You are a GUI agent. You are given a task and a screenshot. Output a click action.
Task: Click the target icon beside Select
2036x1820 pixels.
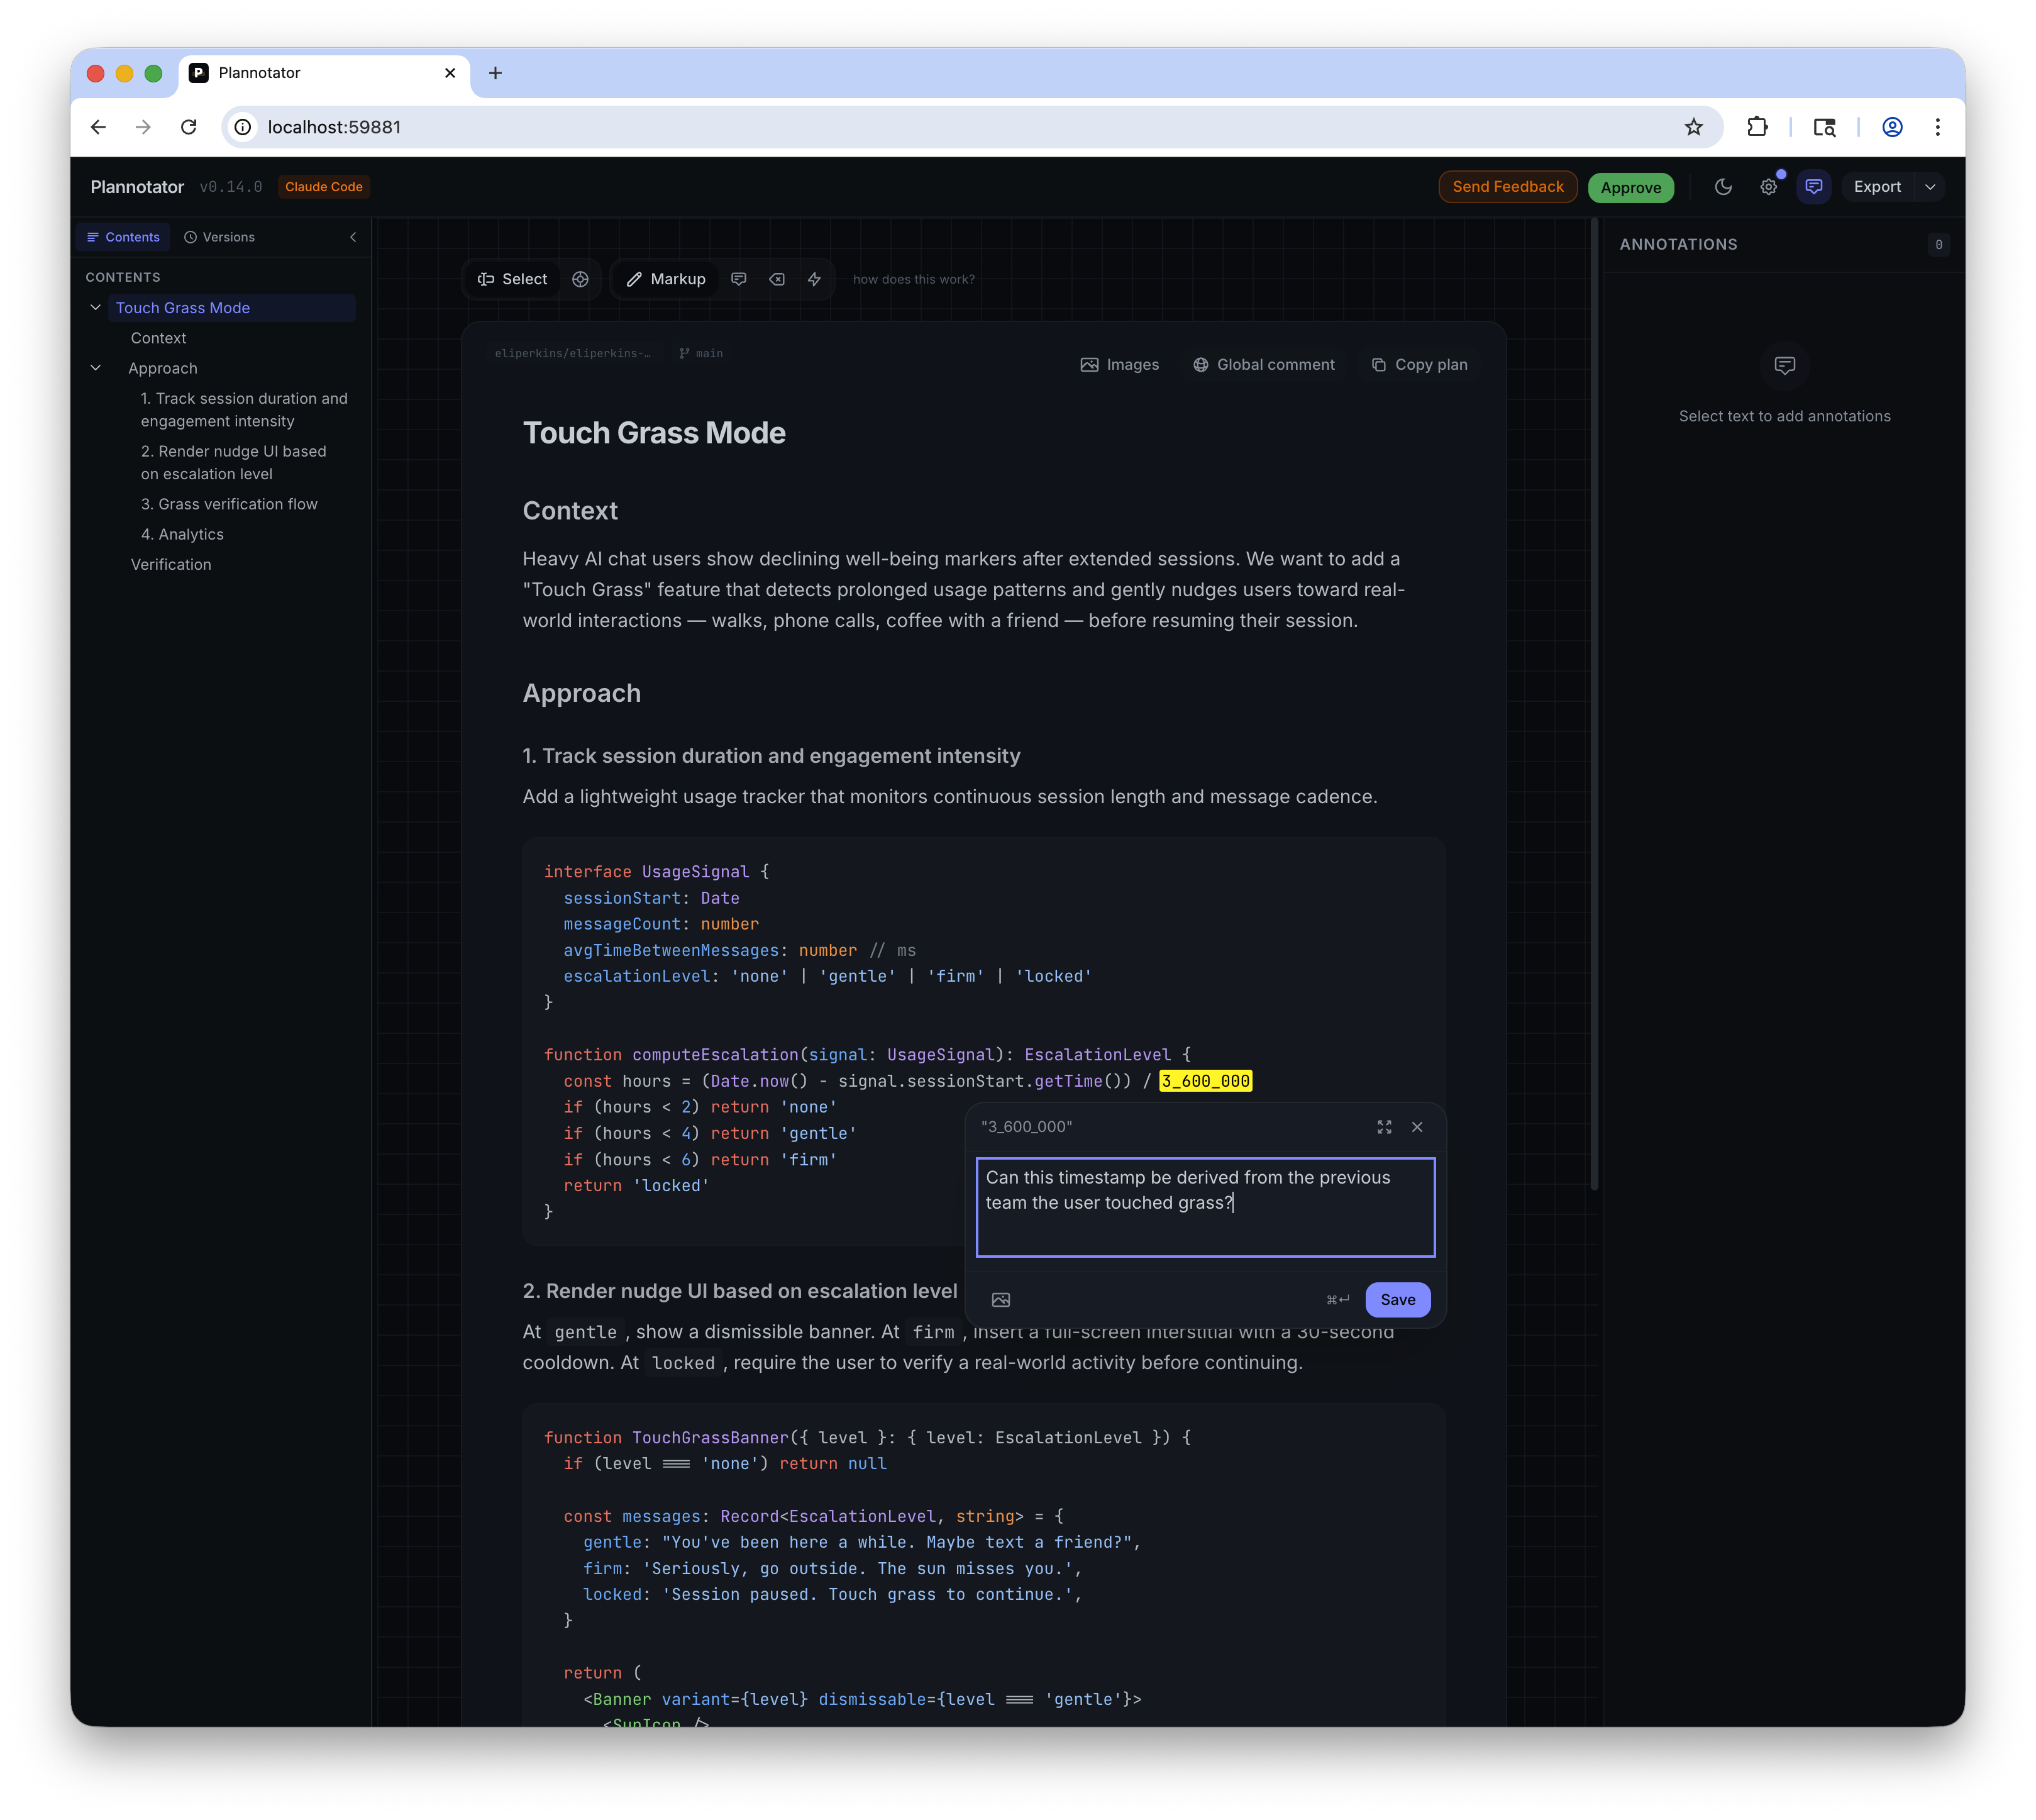click(x=580, y=279)
